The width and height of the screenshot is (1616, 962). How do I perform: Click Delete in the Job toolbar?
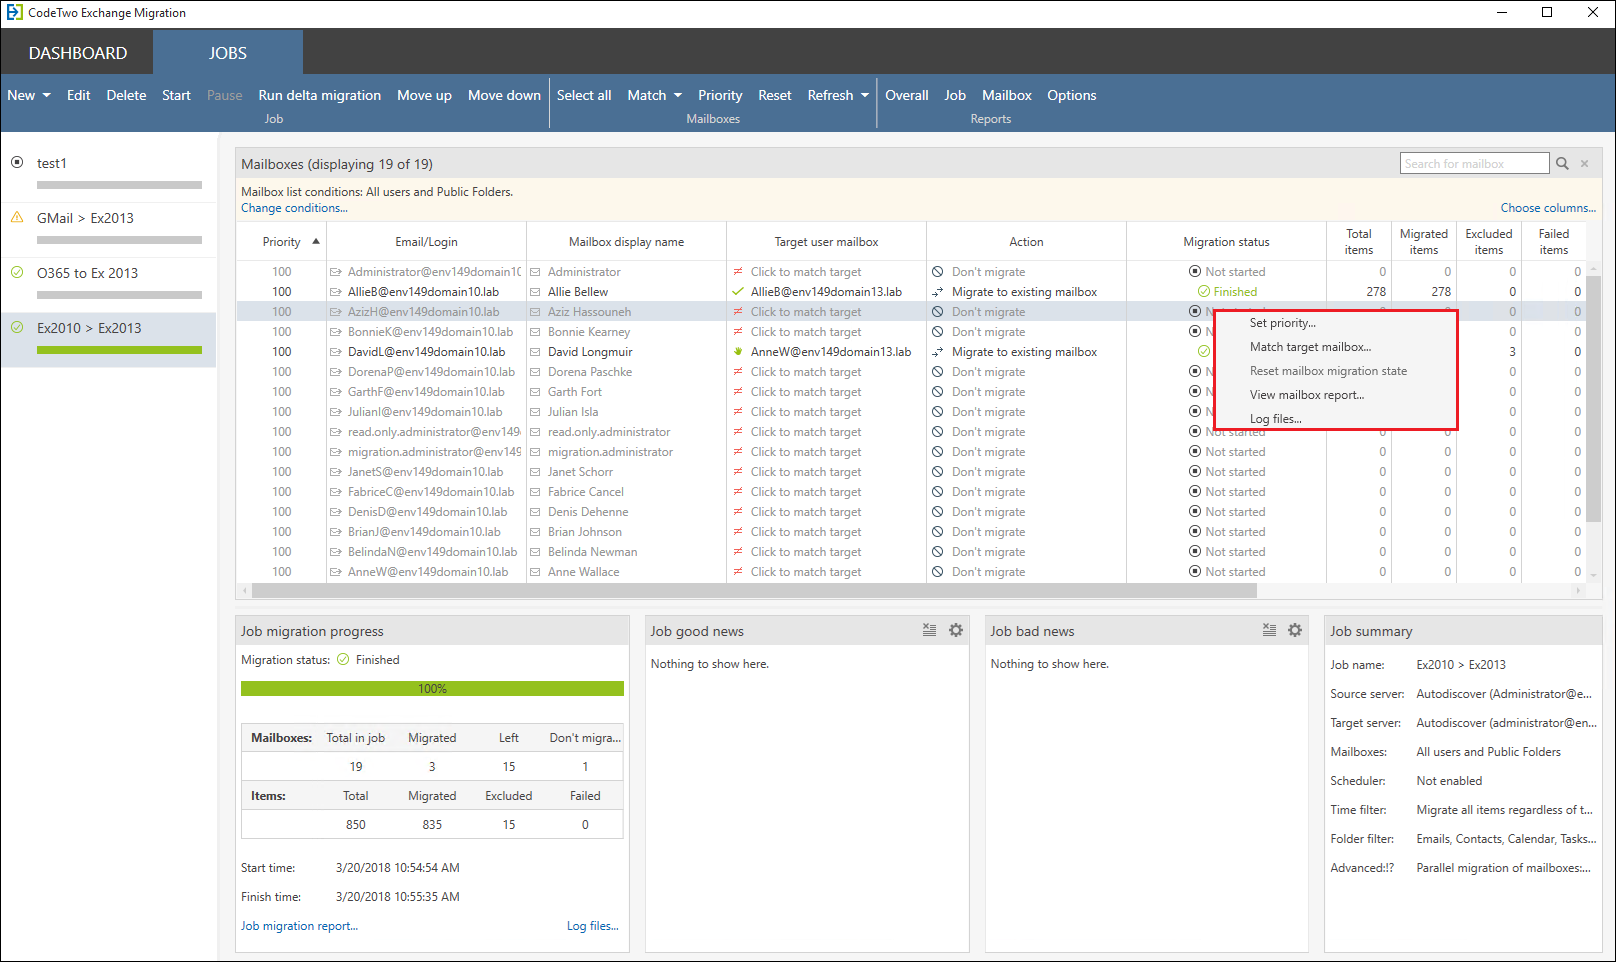point(126,95)
